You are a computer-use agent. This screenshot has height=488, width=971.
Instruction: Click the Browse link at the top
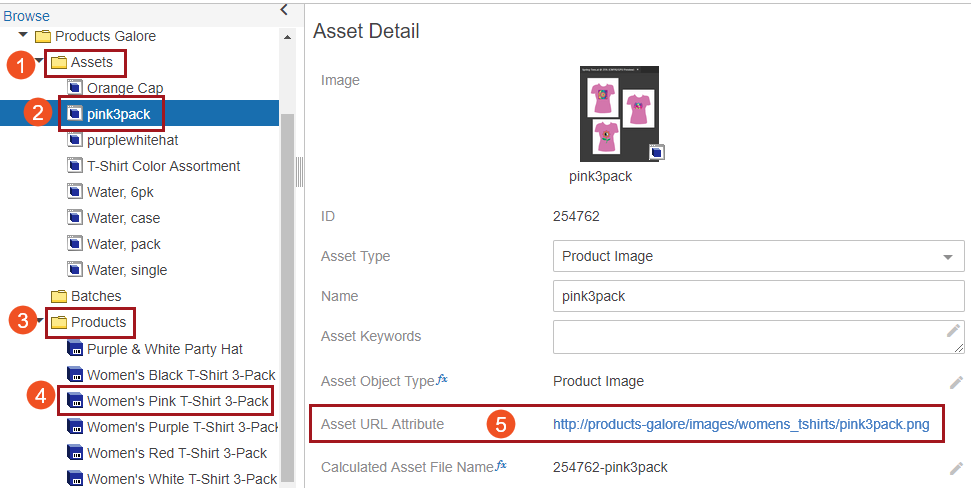[x=26, y=16]
